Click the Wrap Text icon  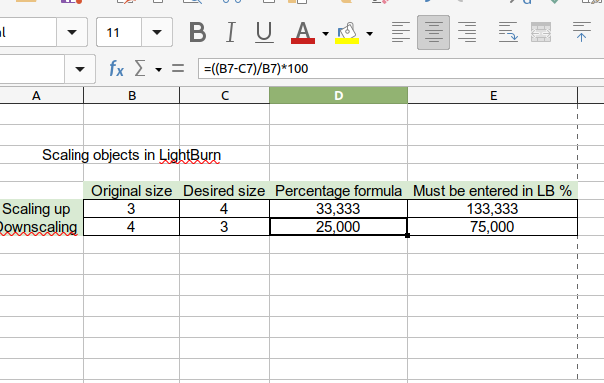tap(508, 32)
